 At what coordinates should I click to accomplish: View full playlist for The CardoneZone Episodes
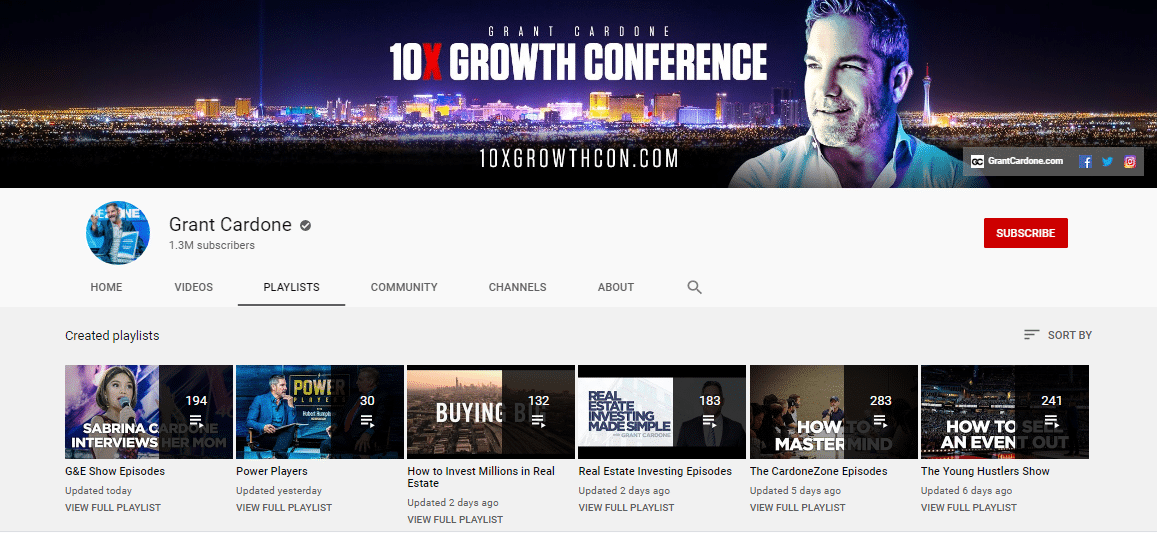[x=798, y=507]
